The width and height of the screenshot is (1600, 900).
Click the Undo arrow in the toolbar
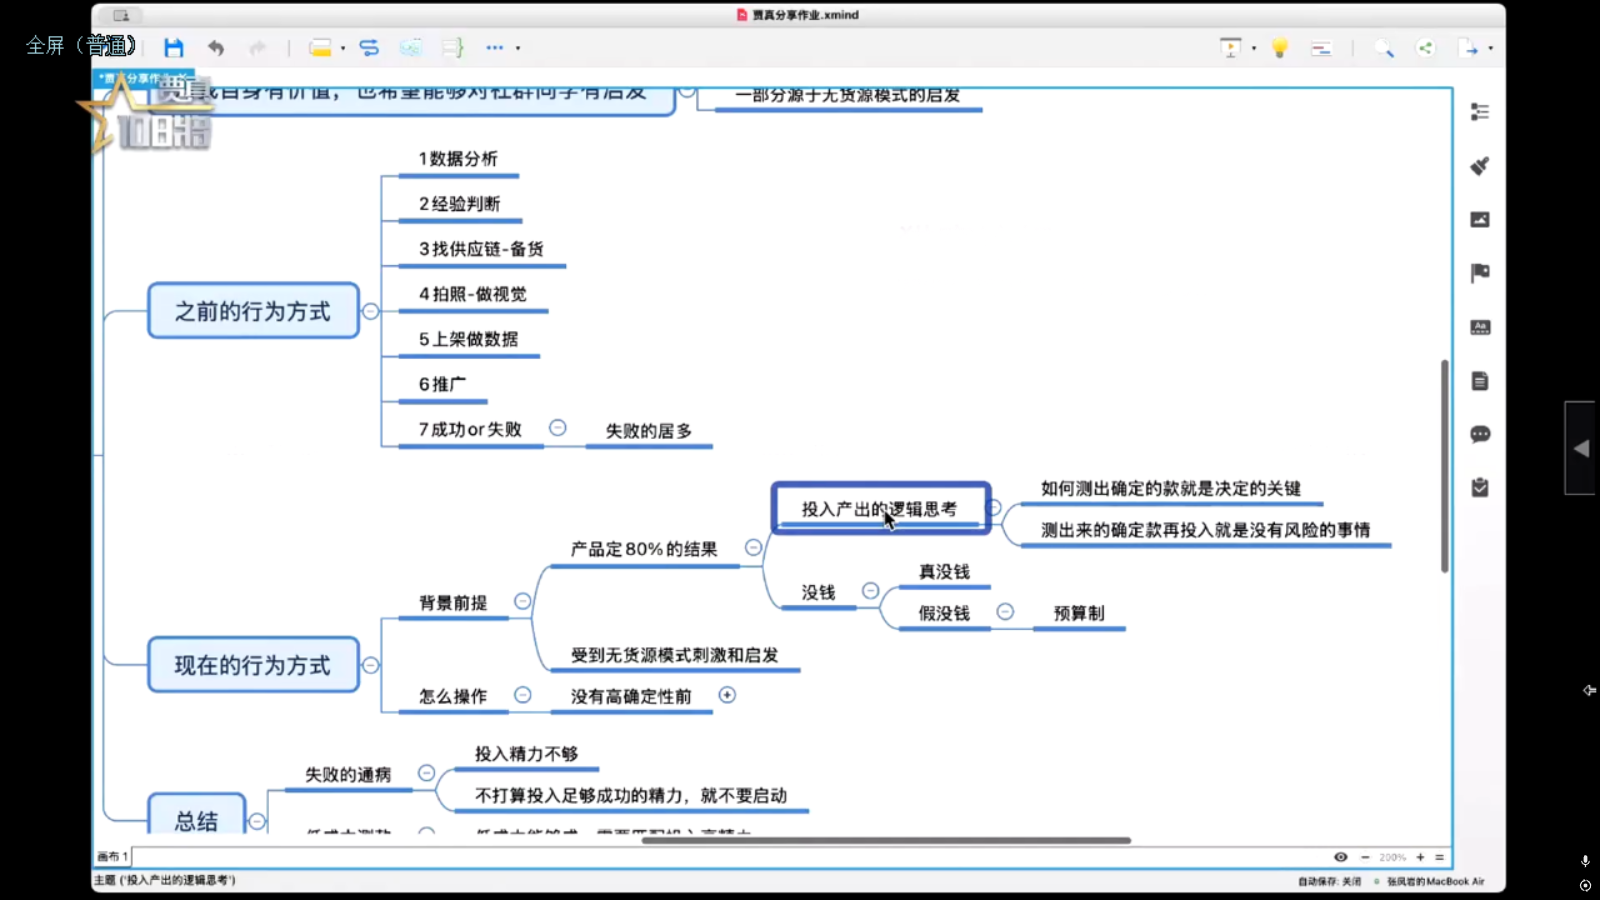click(216, 48)
